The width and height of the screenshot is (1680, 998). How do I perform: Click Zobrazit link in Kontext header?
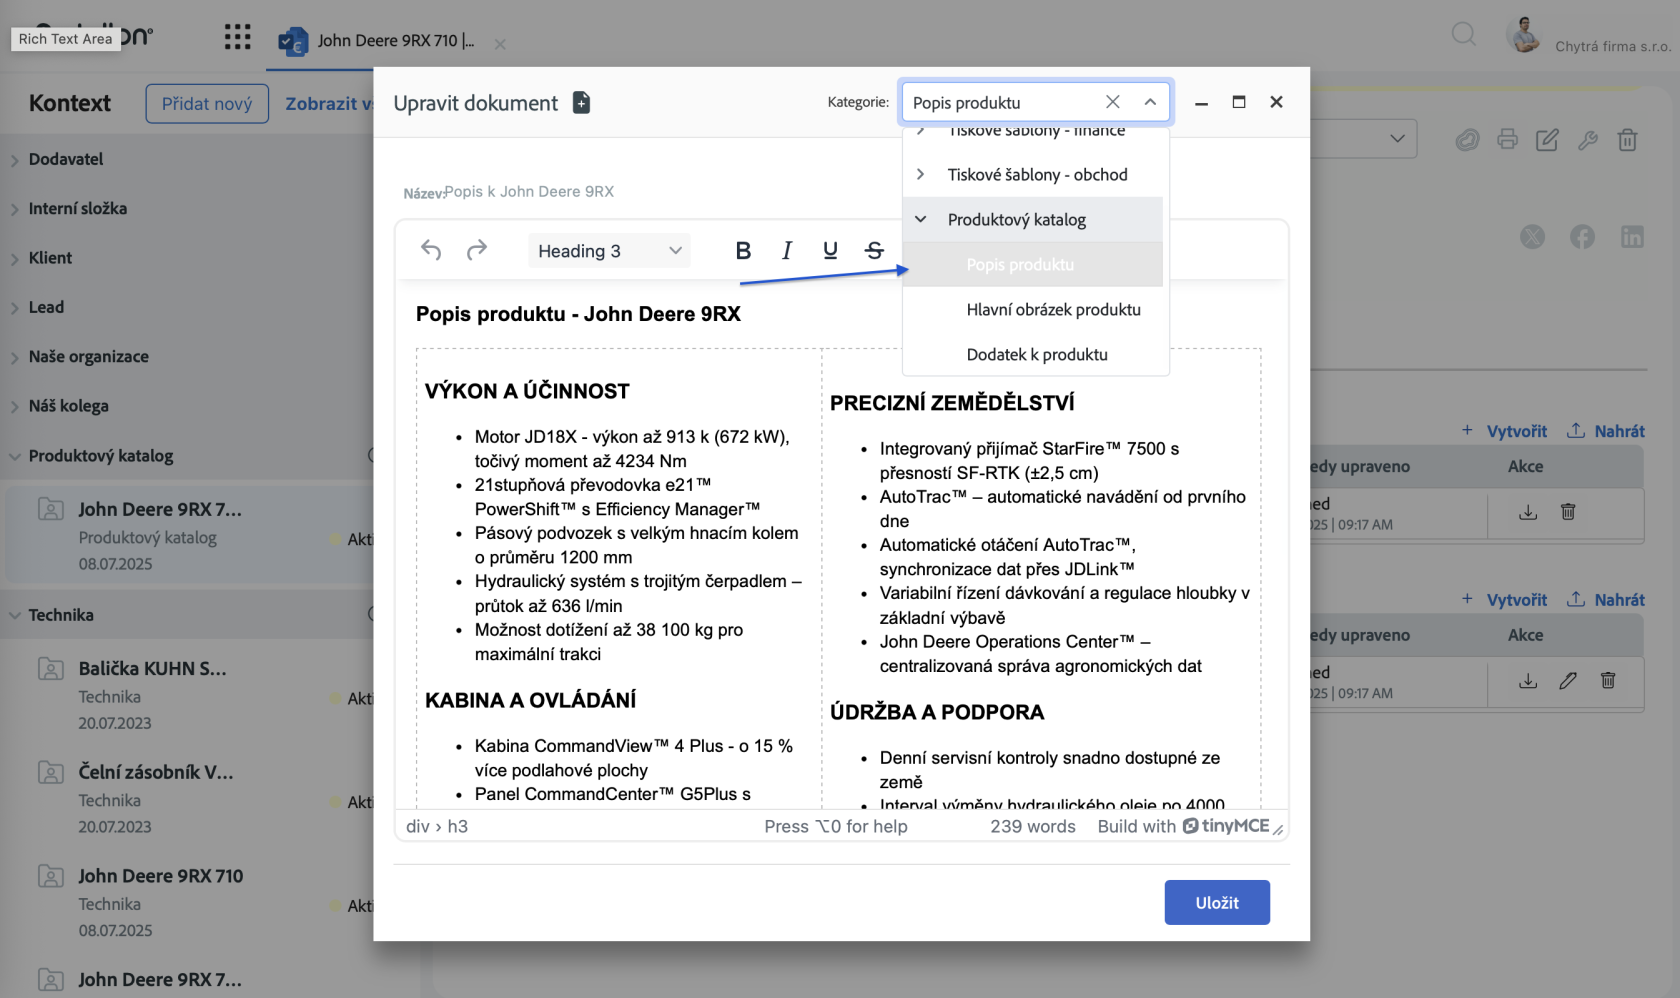(x=328, y=103)
